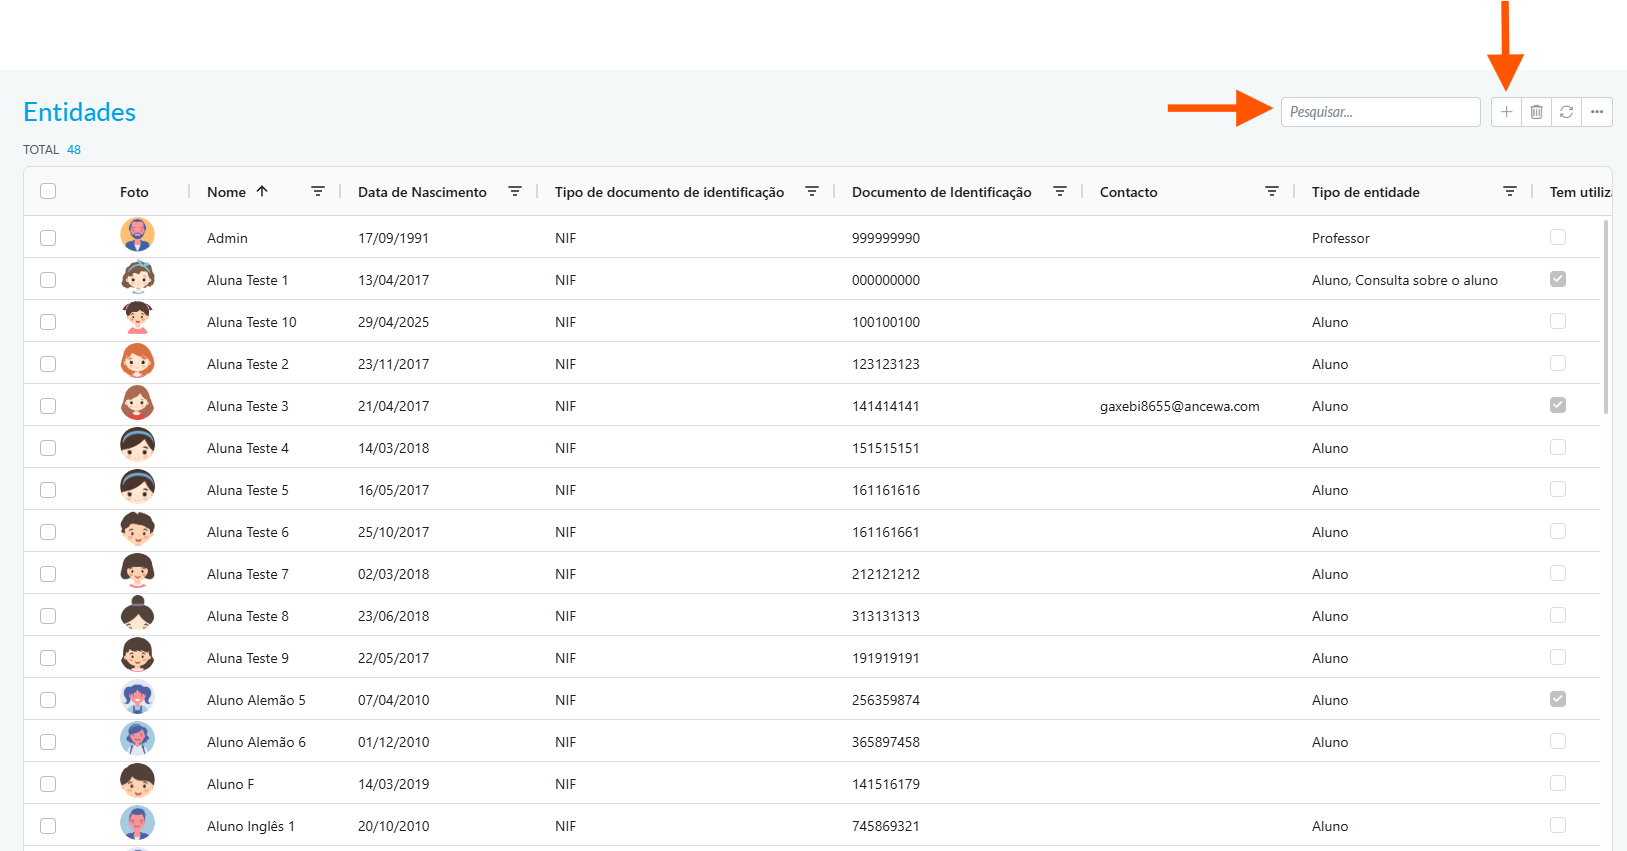Viewport: 1627px width, 851px height.
Task: Click the trash delete icon
Action: [x=1536, y=112]
